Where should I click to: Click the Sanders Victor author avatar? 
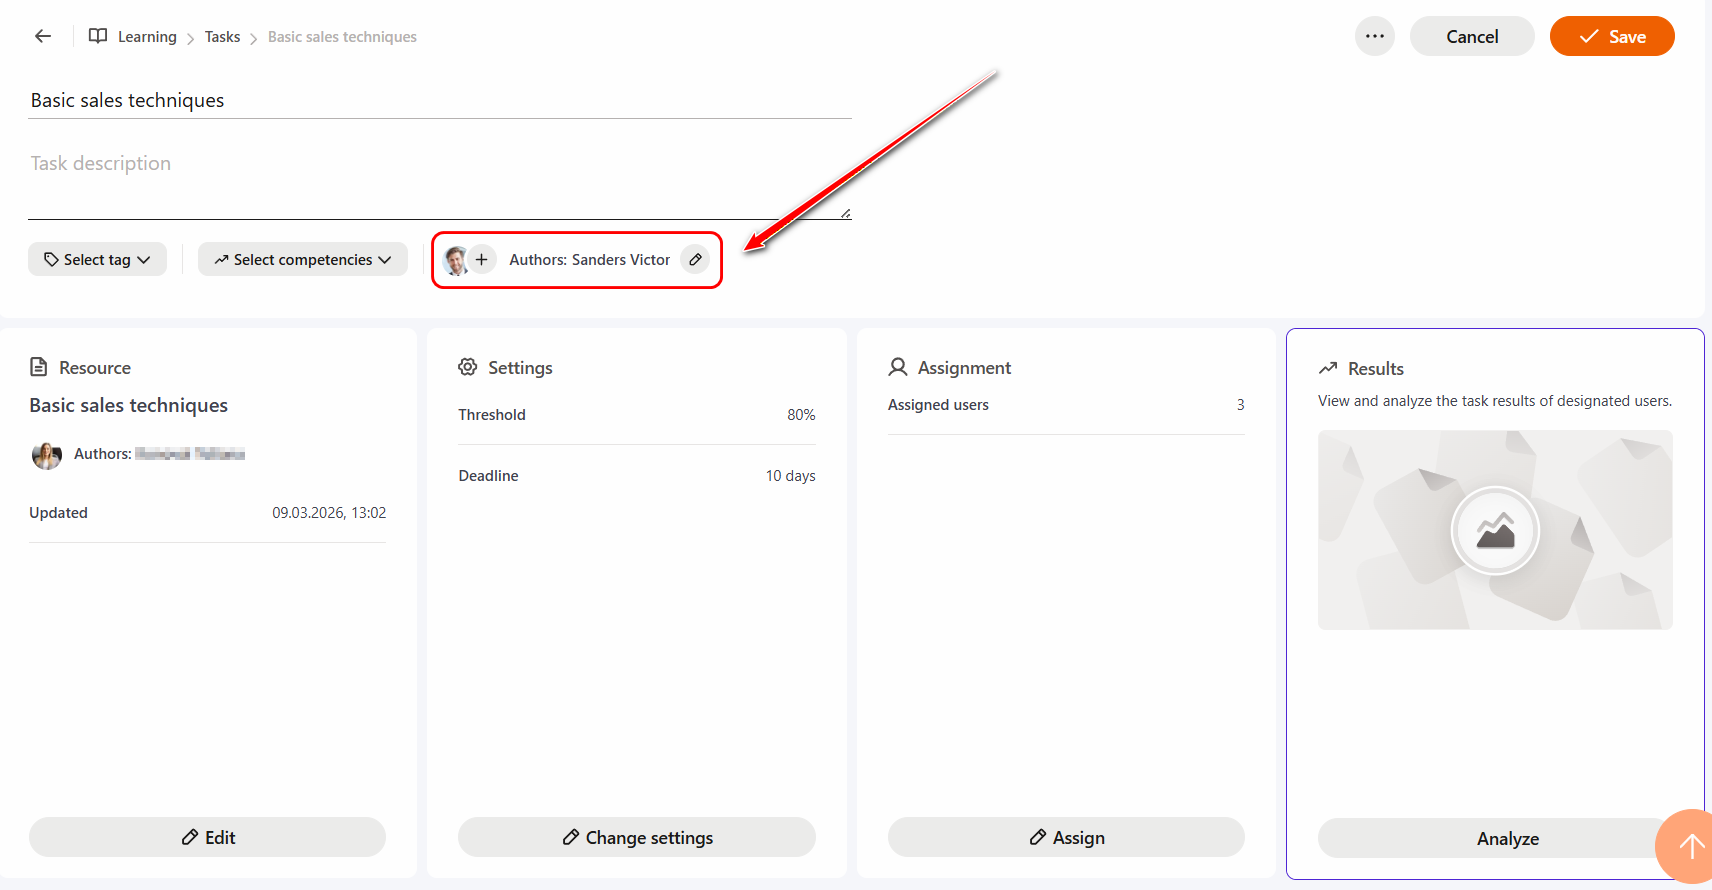(x=455, y=260)
